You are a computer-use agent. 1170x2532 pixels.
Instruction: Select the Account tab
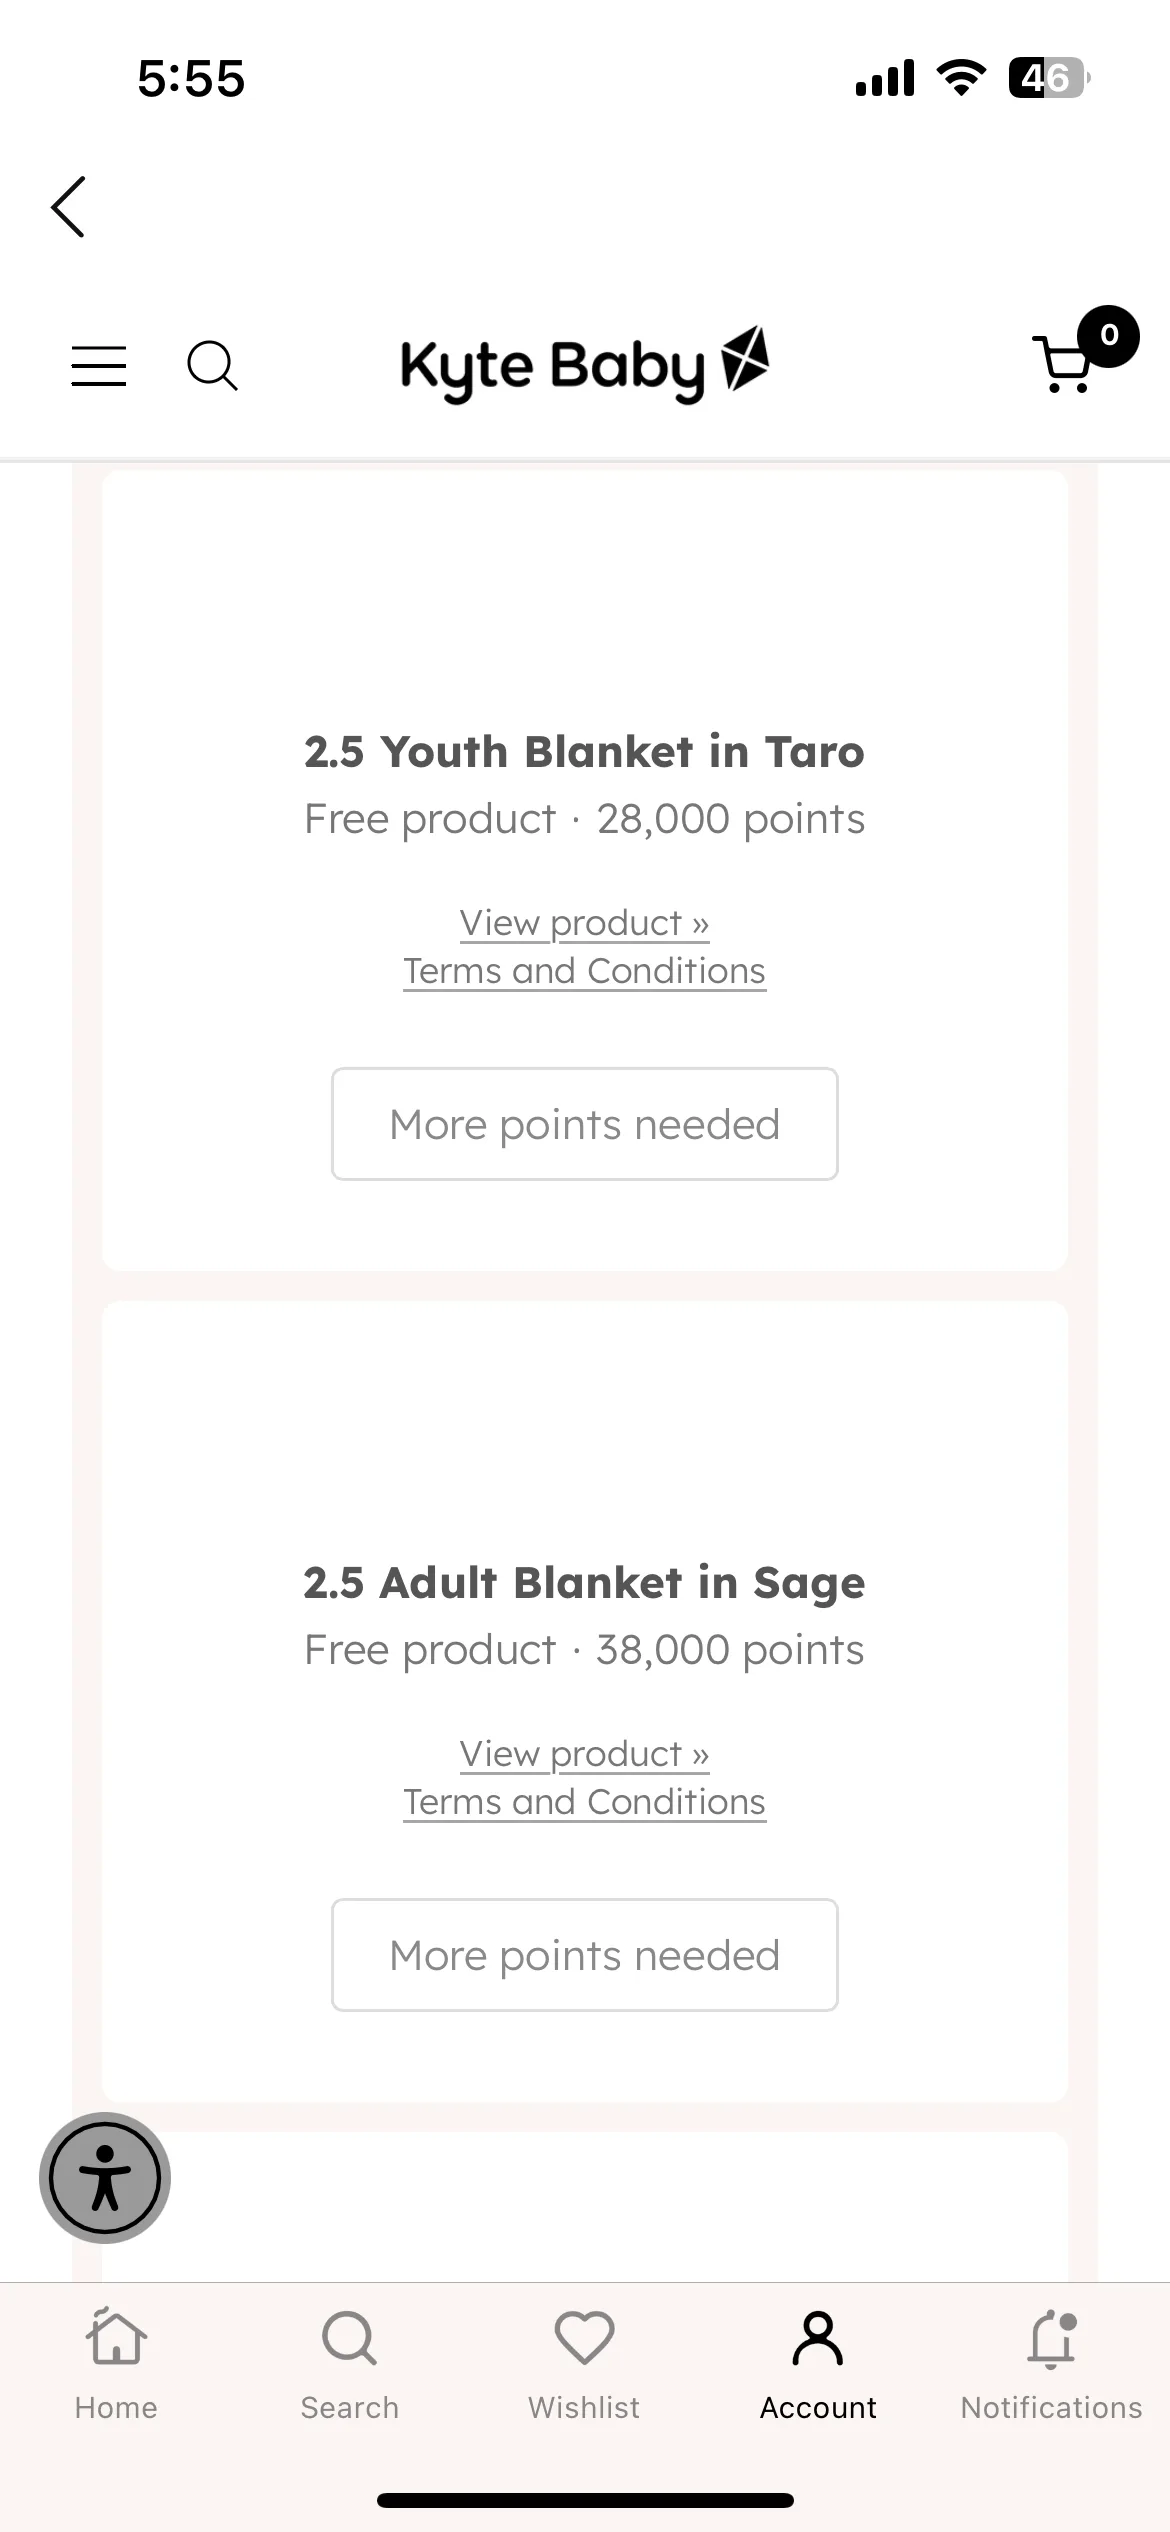pos(818,2365)
